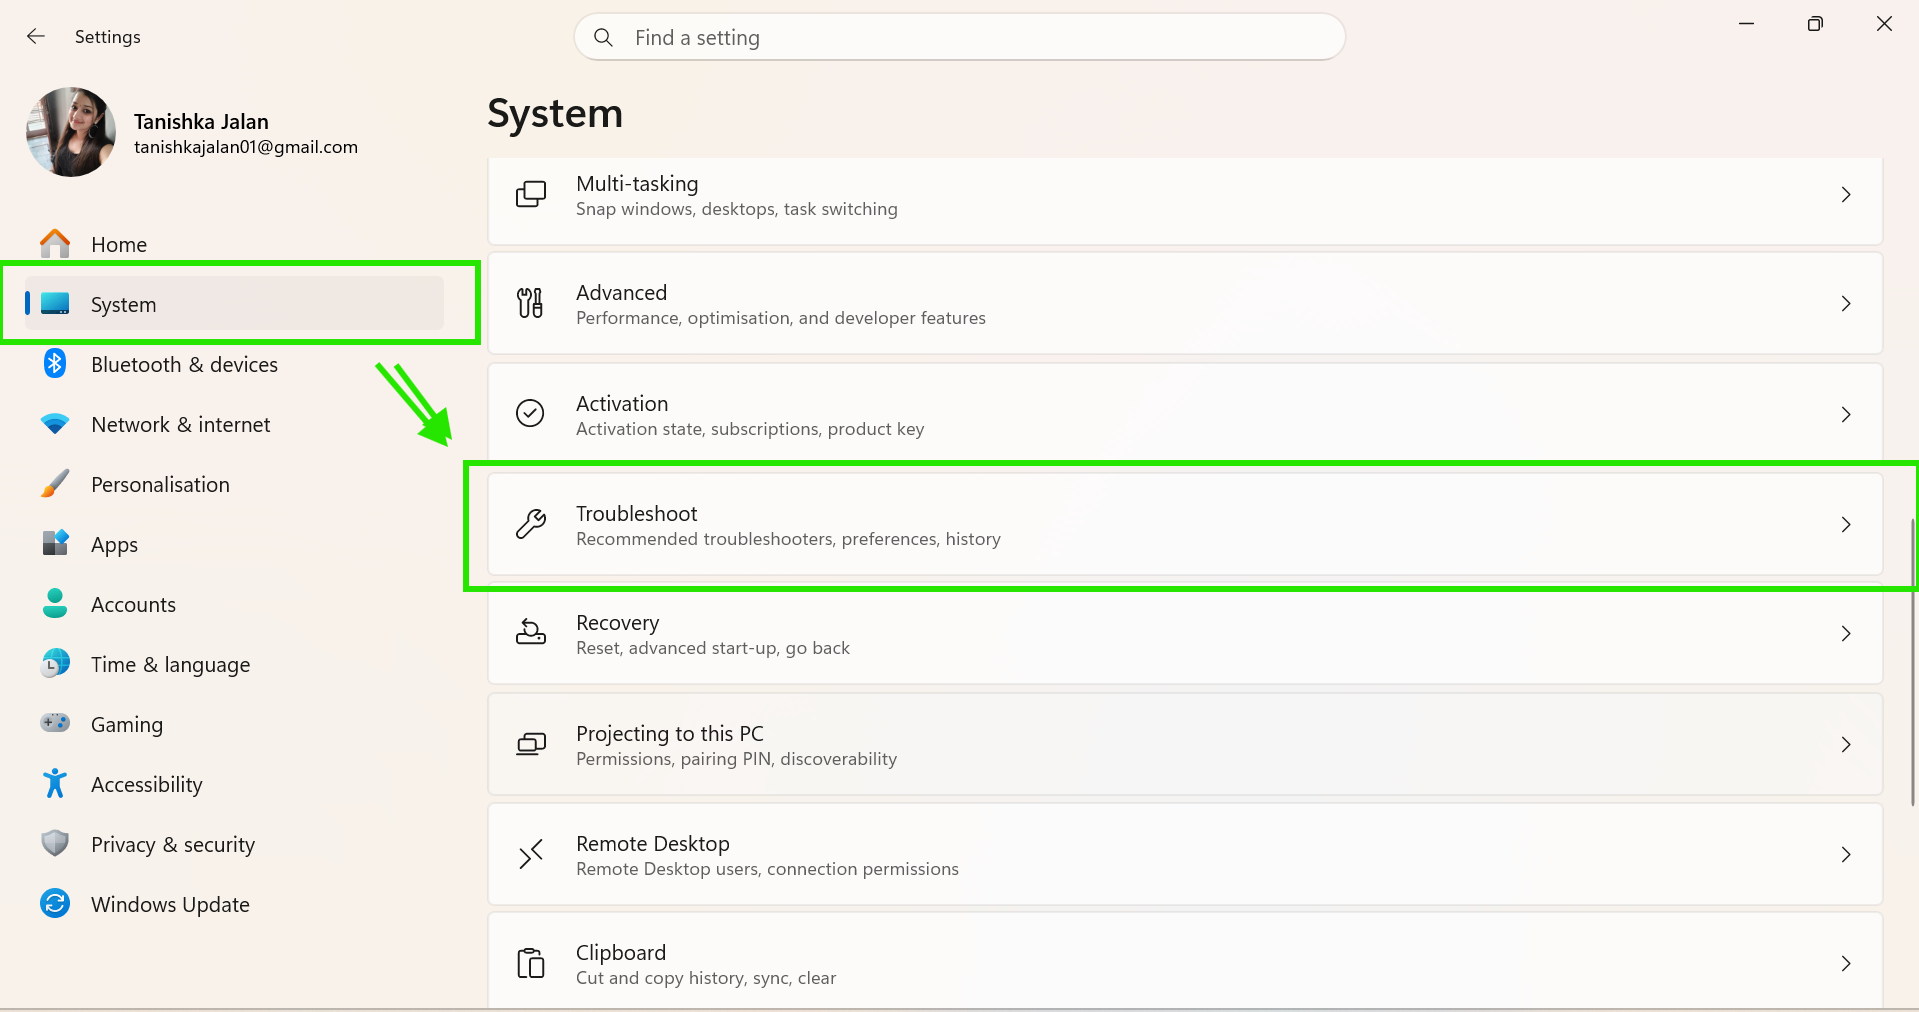The width and height of the screenshot is (1919, 1012).
Task: Click the Recovery icon
Action: coord(531,633)
